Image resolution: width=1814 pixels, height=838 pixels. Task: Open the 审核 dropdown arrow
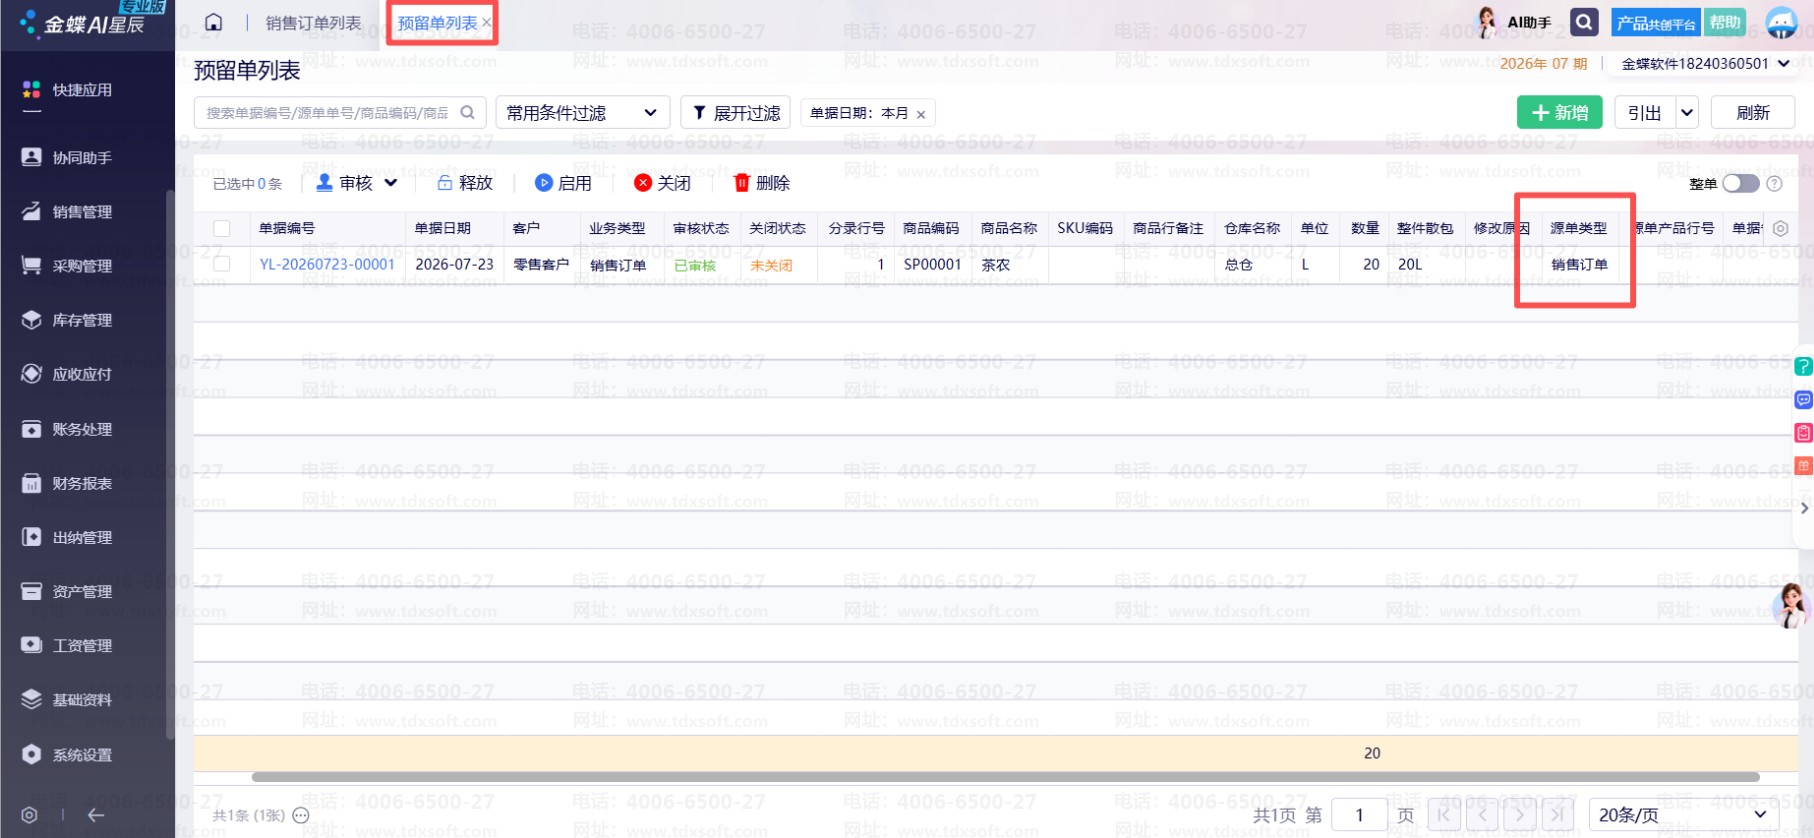click(x=391, y=183)
